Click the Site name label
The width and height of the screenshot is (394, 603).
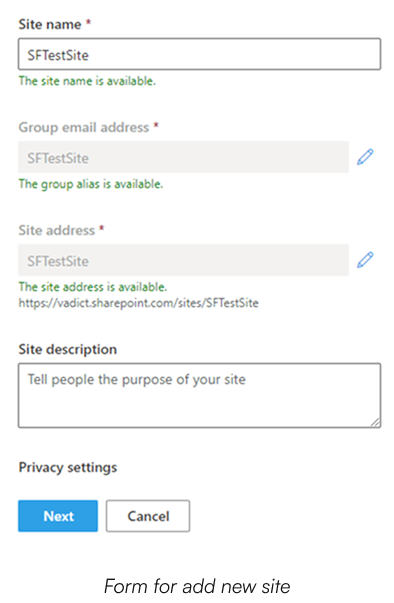point(50,25)
